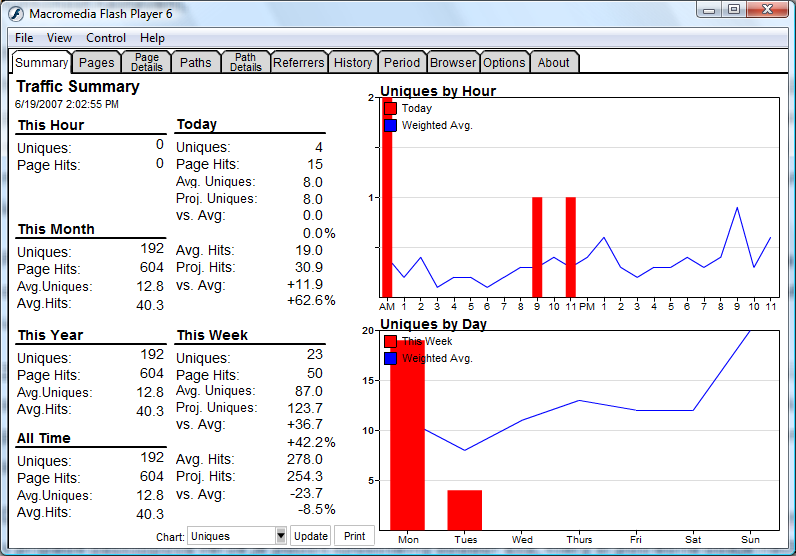The height and width of the screenshot is (556, 796).
Task: Click blue Weighted Avg. swatch in hourly chart
Action: tap(390, 125)
